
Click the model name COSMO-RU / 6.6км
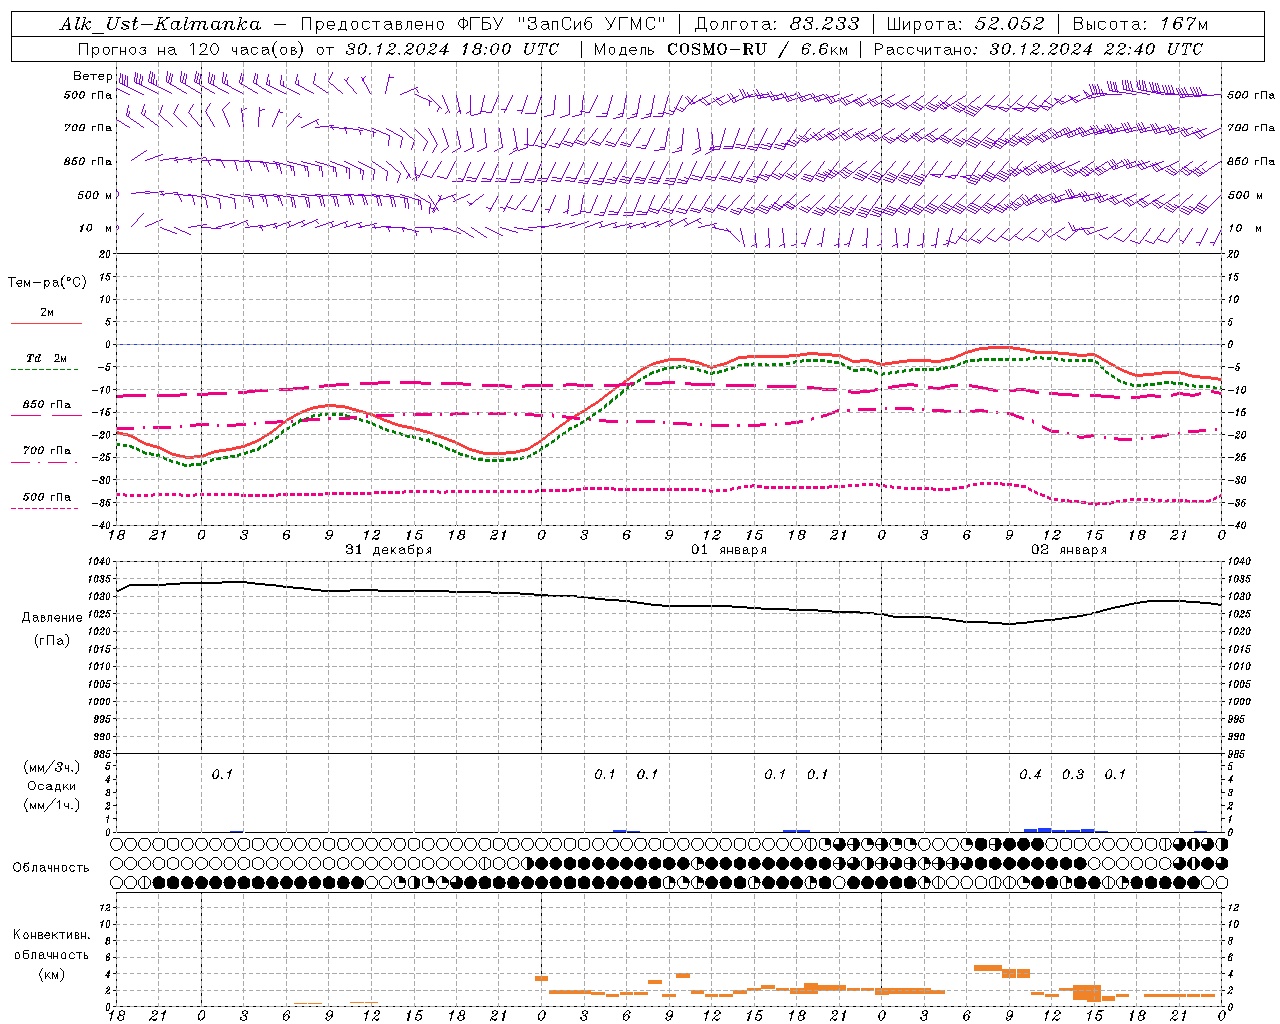tap(756, 49)
